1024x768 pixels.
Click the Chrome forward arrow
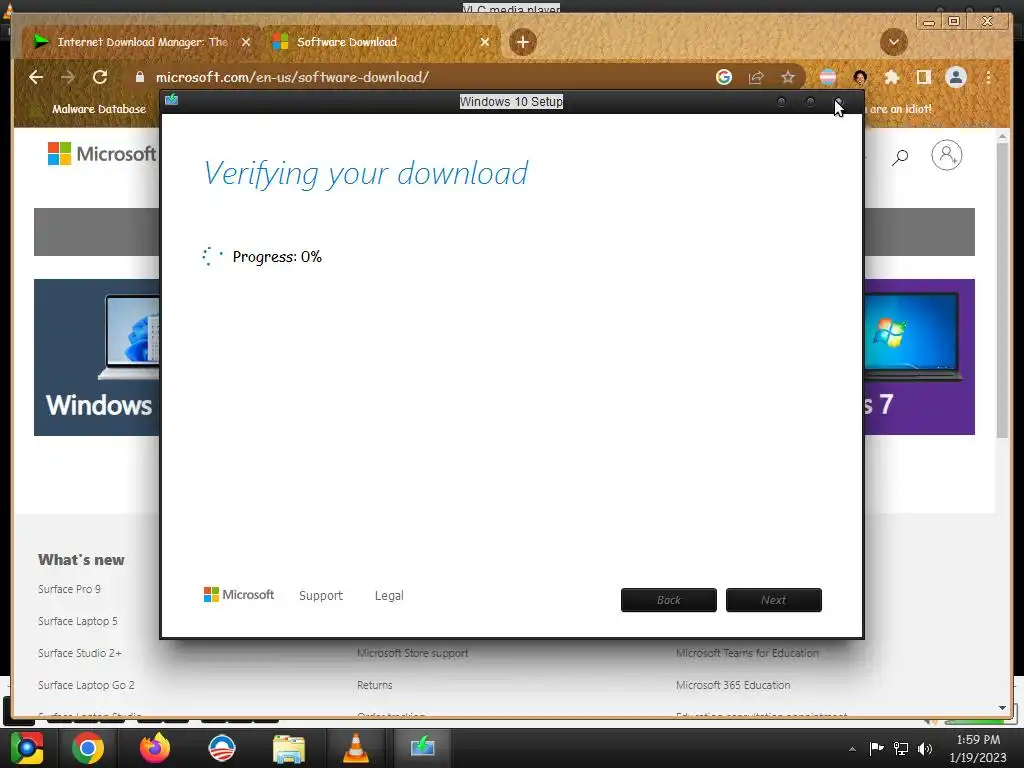pyautogui.click(x=67, y=77)
